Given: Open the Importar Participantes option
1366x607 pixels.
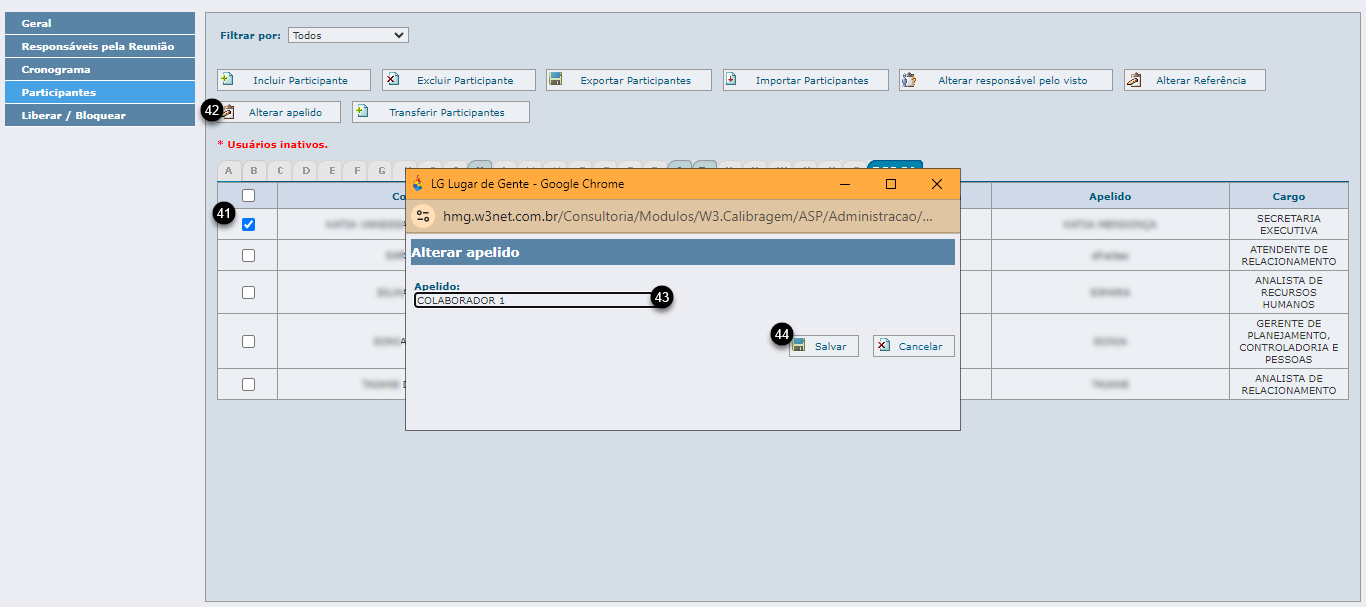Looking at the screenshot, I should (x=806, y=80).
